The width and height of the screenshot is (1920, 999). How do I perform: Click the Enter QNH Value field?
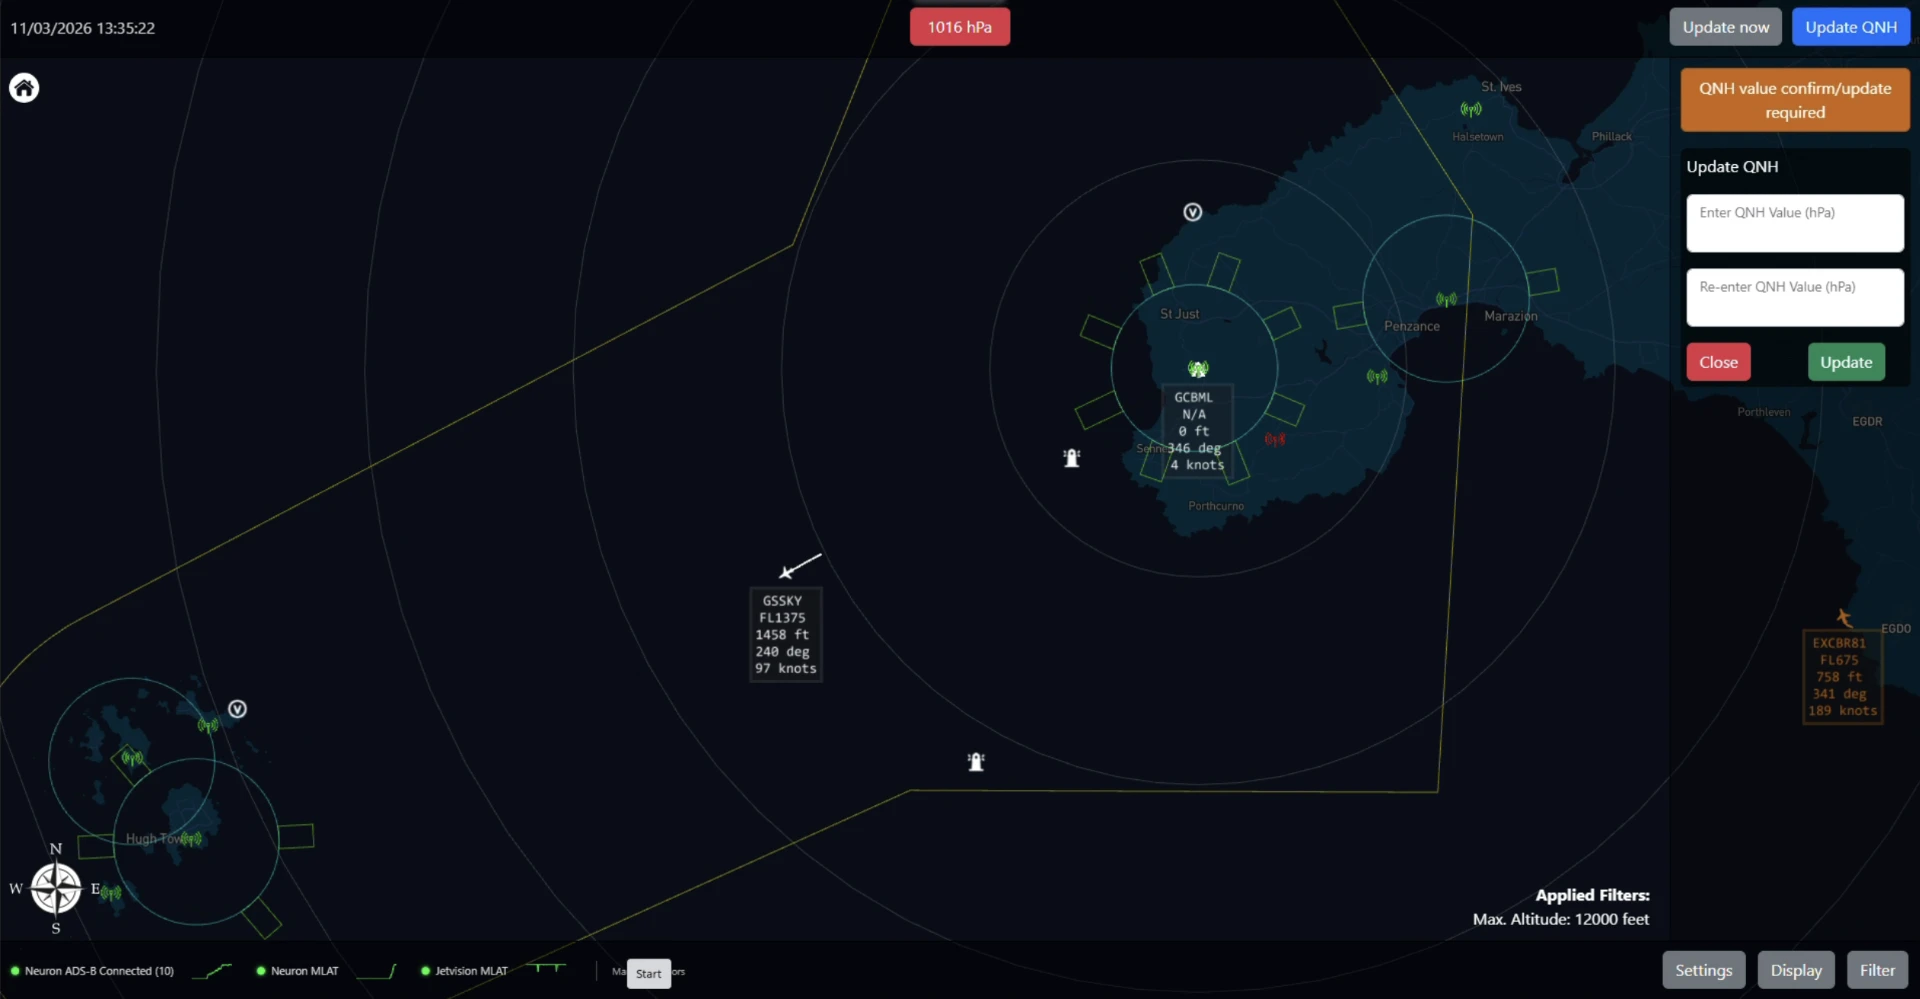point(1795,223)
